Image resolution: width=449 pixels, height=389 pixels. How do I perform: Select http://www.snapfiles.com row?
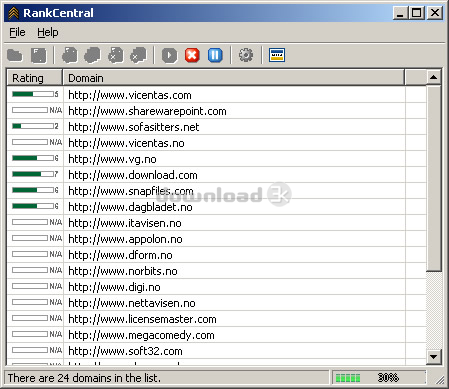coord(216,191)
